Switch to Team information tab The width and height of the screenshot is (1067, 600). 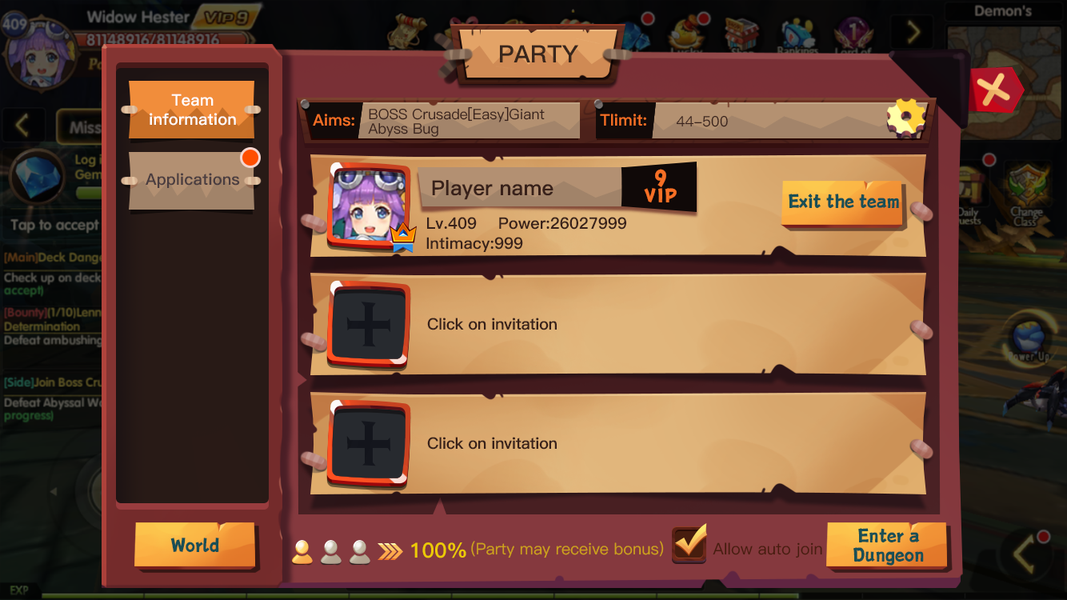click(192, 110)
